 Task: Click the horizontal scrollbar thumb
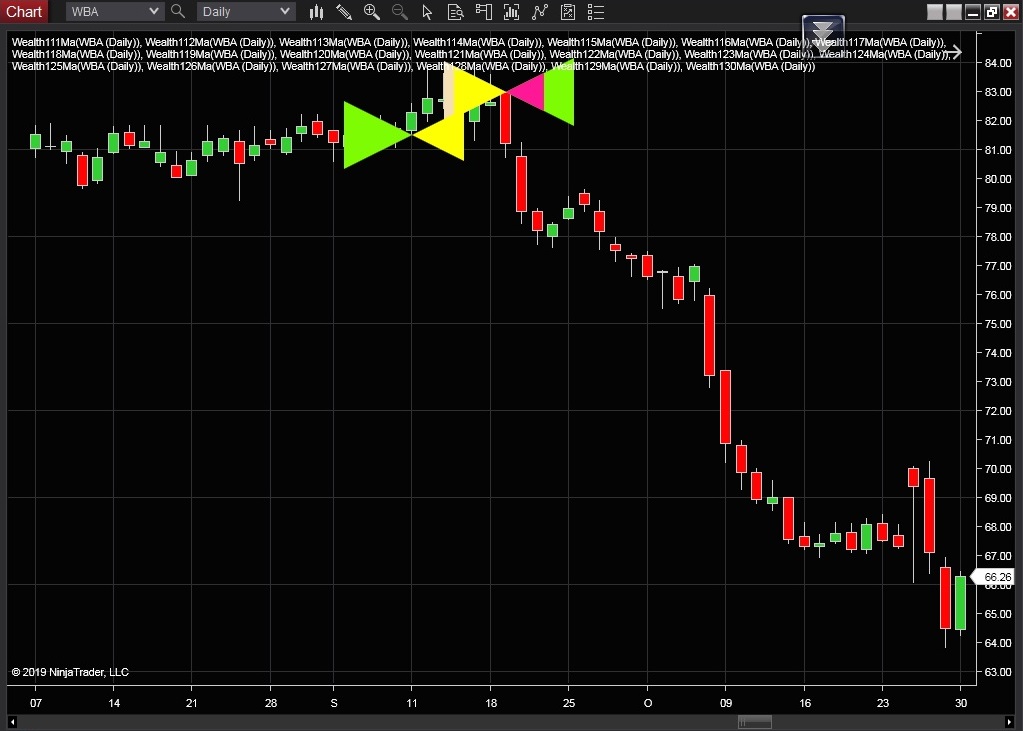pos(754,722)
